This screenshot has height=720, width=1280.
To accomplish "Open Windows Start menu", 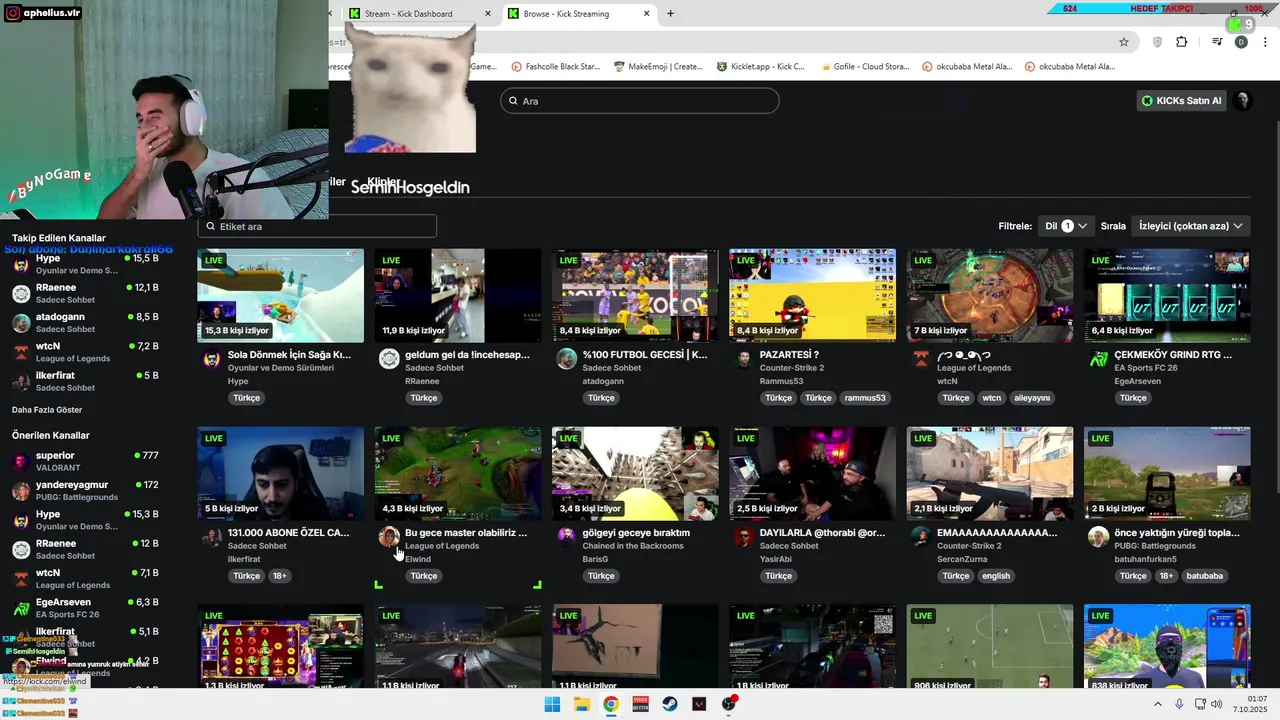I will coord(552,704).
